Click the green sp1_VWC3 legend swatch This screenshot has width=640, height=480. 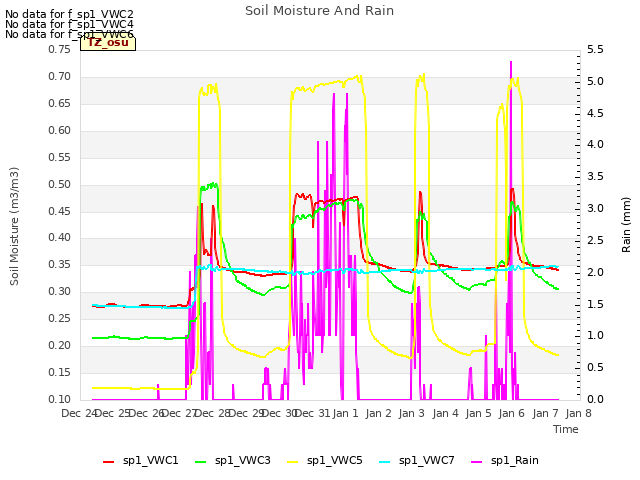200,462
